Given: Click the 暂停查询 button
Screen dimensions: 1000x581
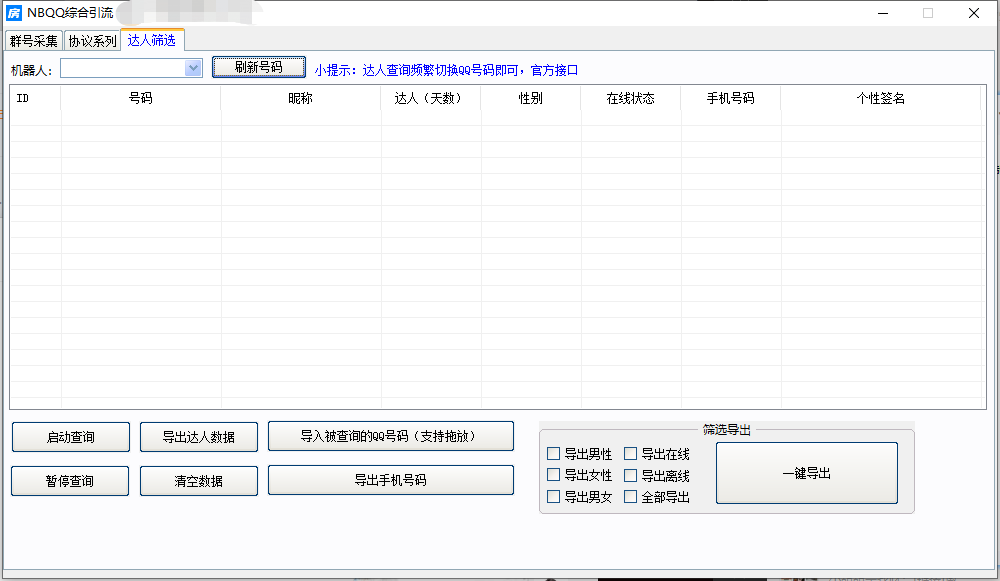Looking at the screenshot, I should 70,481.
